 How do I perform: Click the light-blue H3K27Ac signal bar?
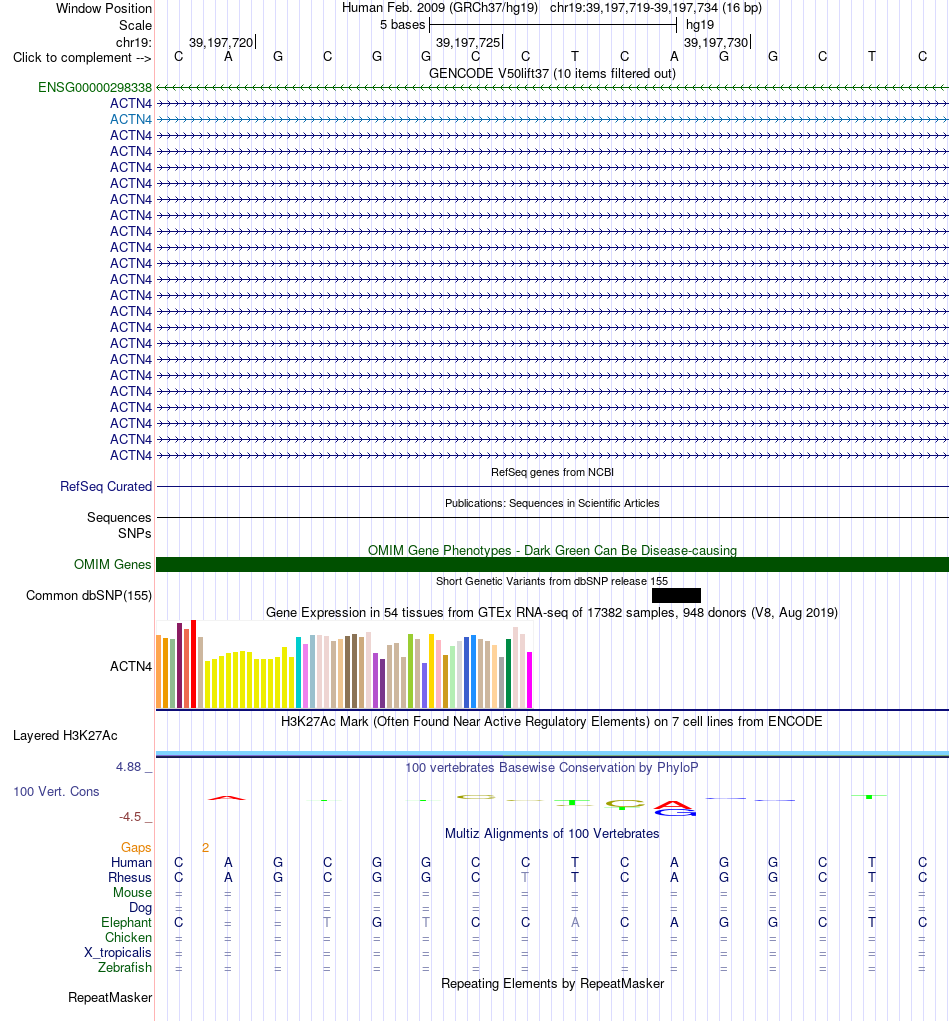552,753
